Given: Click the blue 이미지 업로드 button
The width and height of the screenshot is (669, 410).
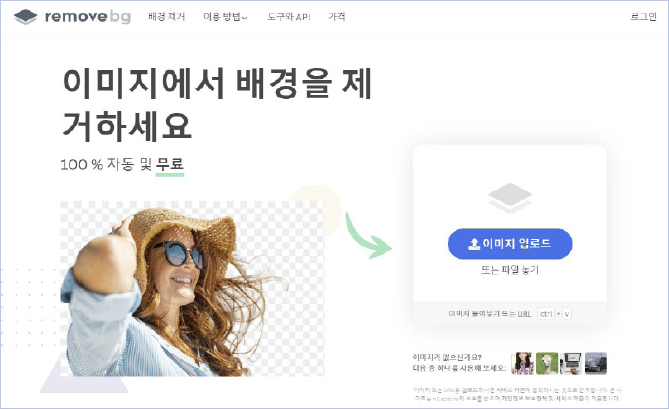Looking at the screenshot, I should (510, 244).
